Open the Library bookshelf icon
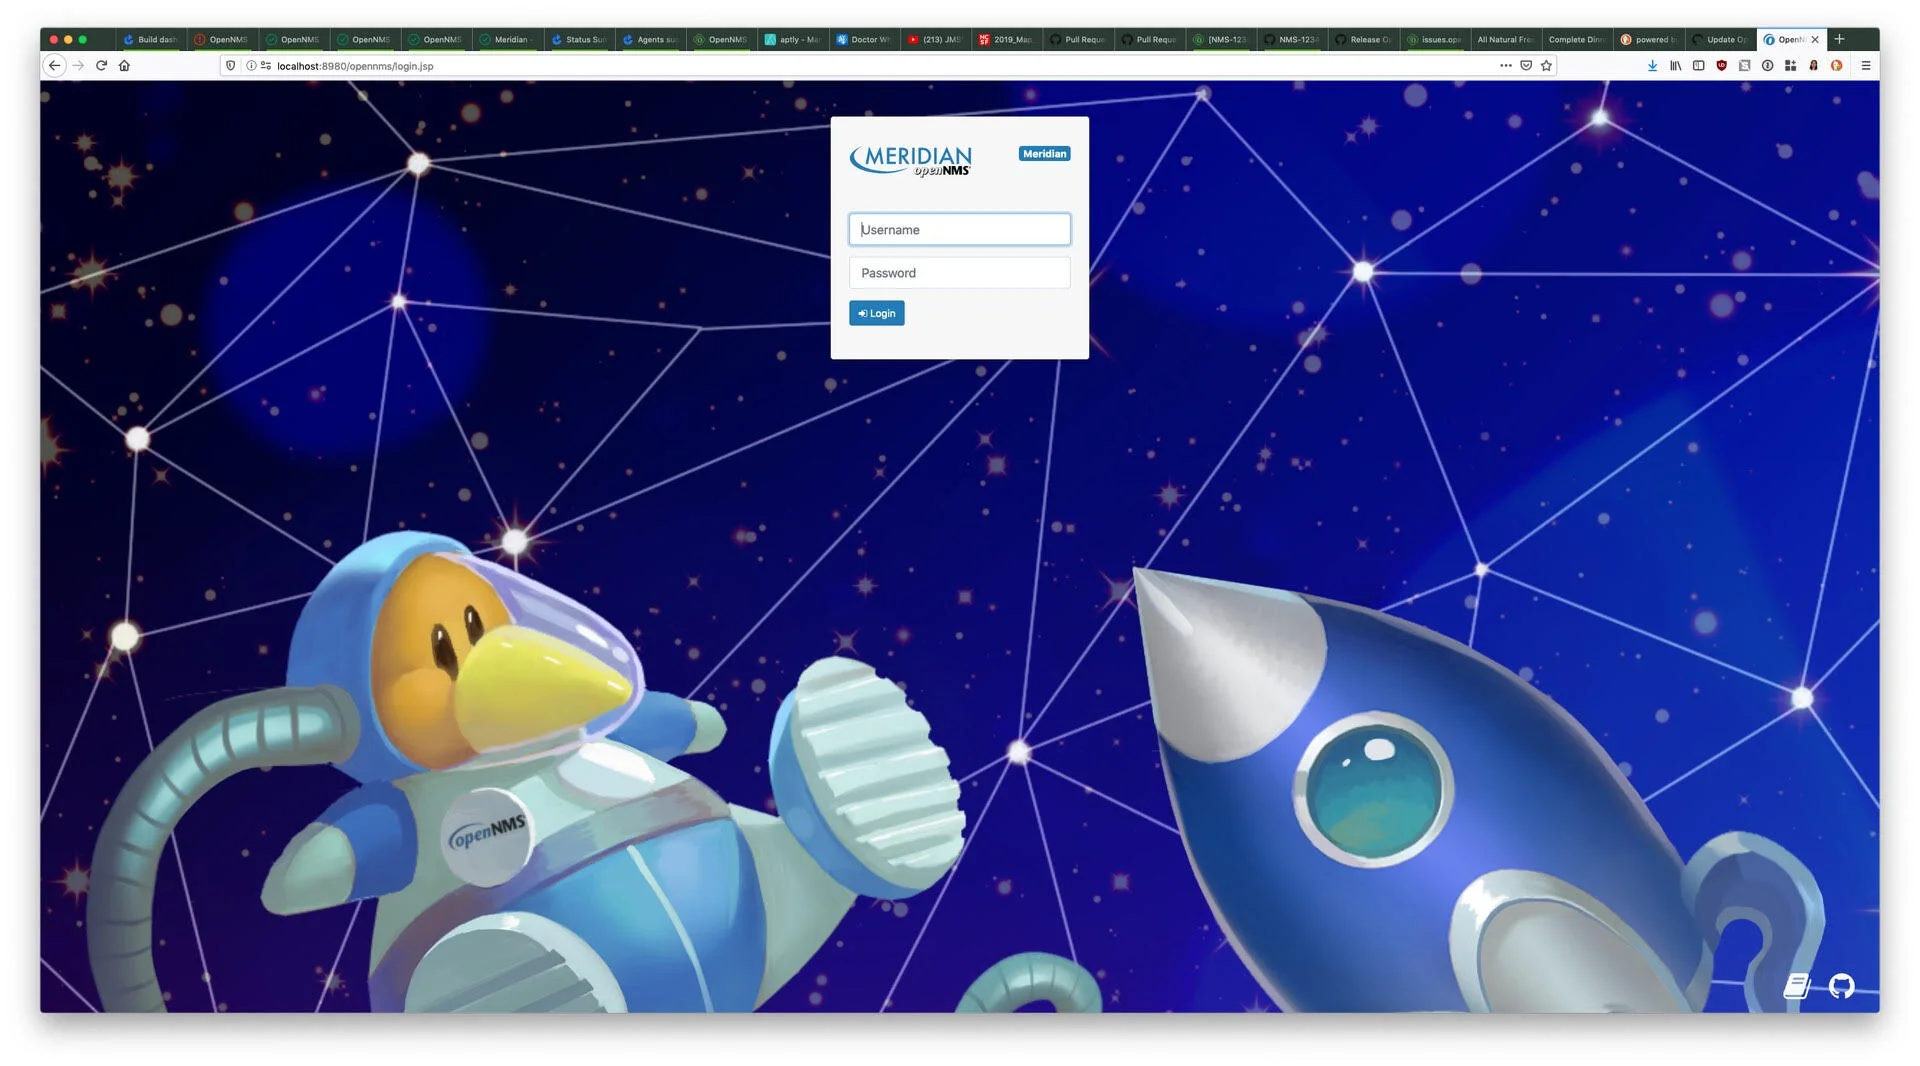 pos(1675,66)
